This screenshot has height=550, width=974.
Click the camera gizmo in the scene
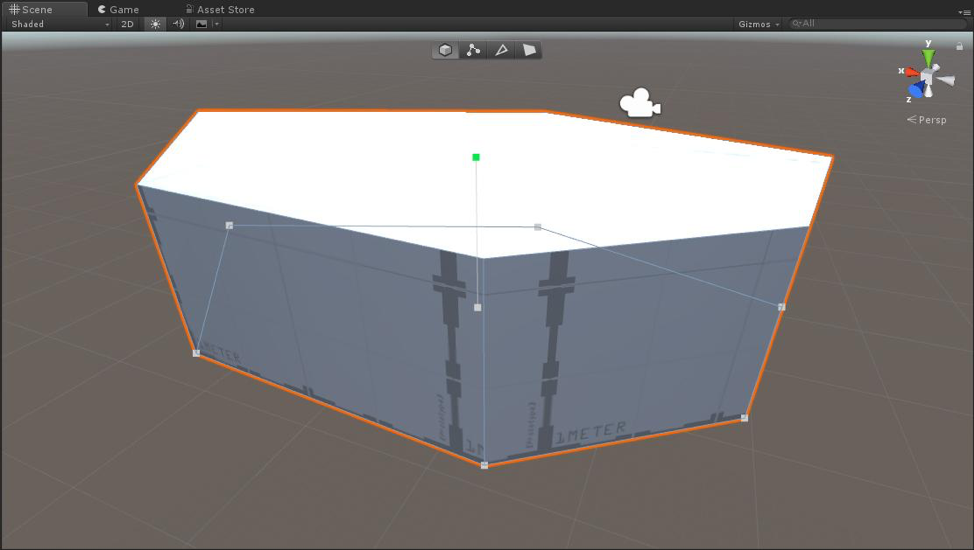pyautogui.click(x=640, y=104)
